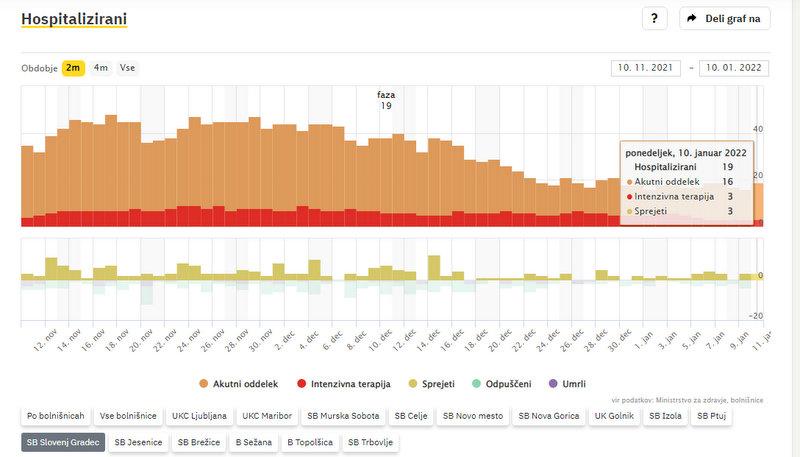Toggle Odpuščeni legend series

click(x=505, y=384)
